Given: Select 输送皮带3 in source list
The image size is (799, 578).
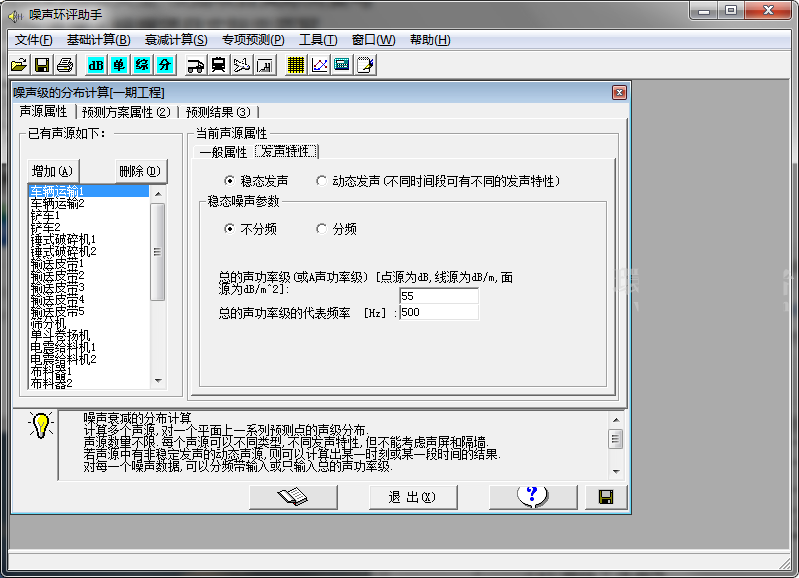Looking at the screenshot, I should pyautogui.click(x=89, y=287).
